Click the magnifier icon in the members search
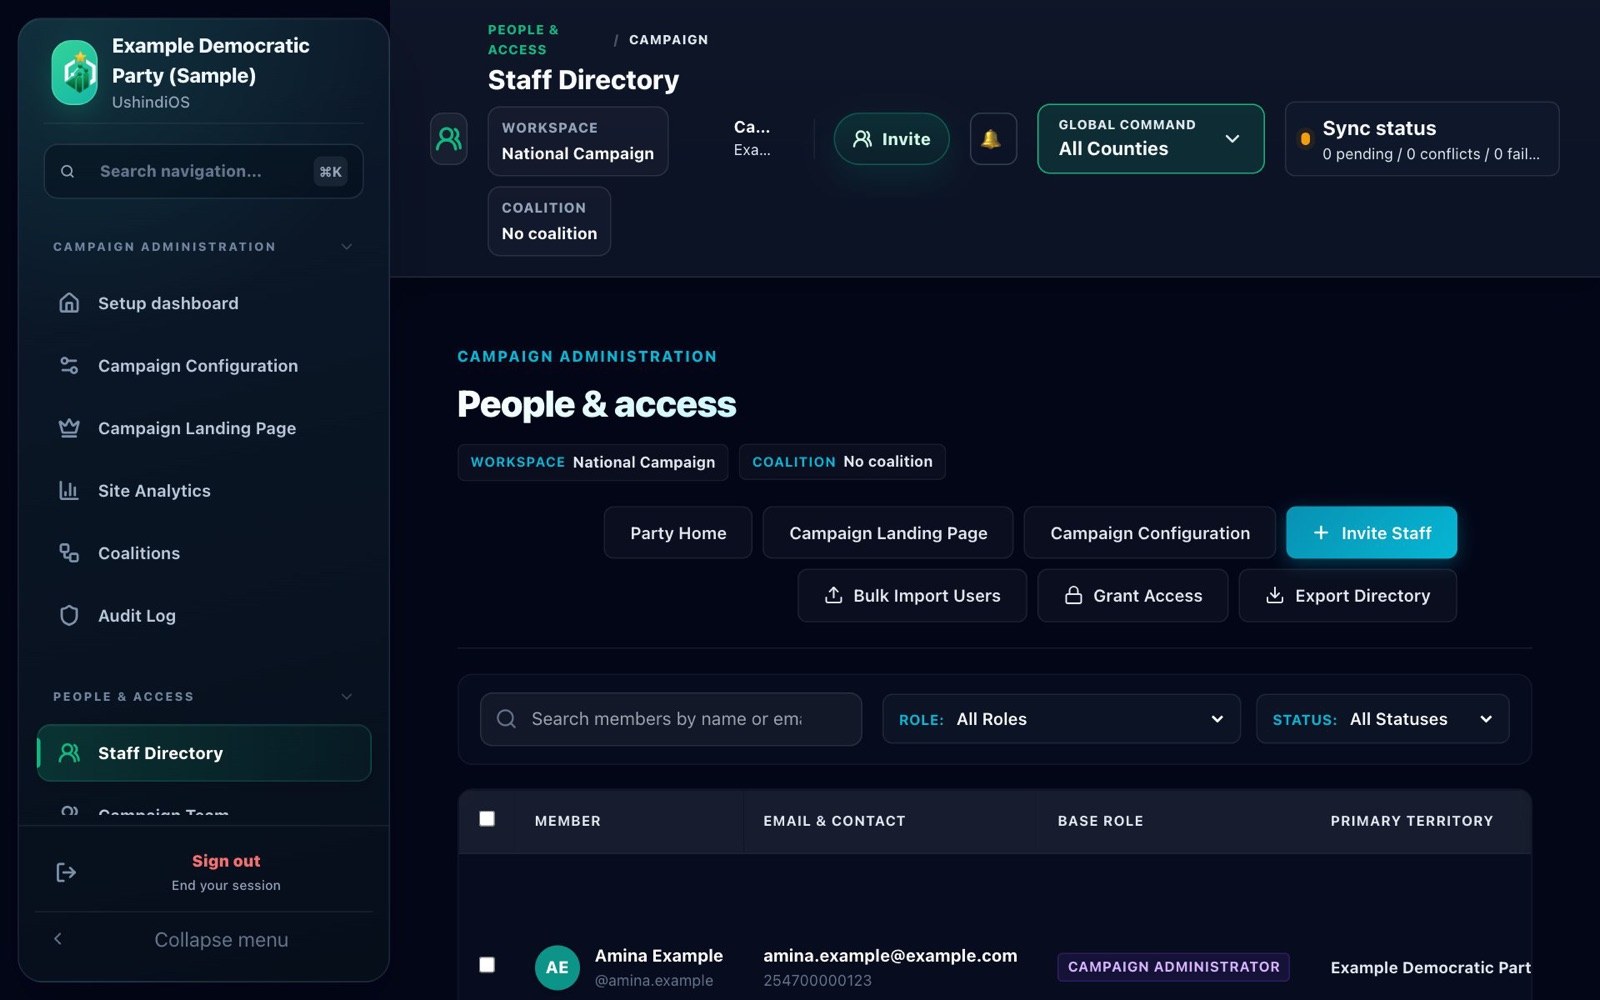This screenshot has width=1600, height=1000. coord(507,719)
